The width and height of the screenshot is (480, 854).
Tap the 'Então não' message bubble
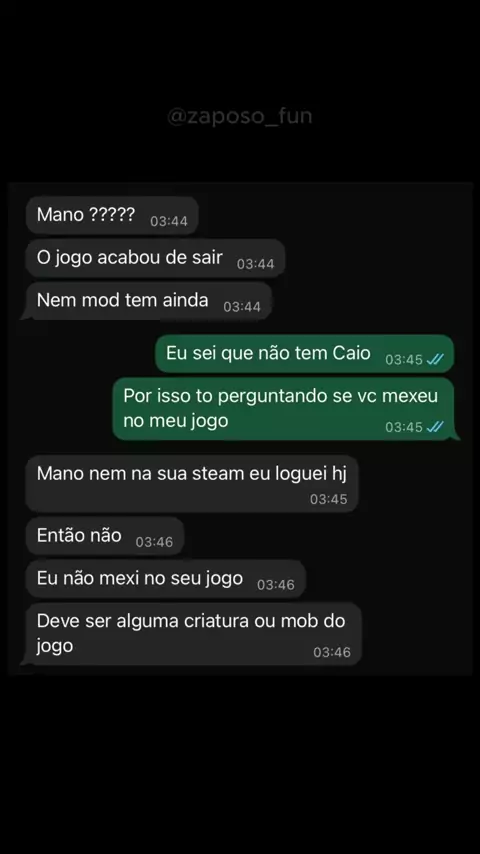pyautogui.click(x=105, y=536)
